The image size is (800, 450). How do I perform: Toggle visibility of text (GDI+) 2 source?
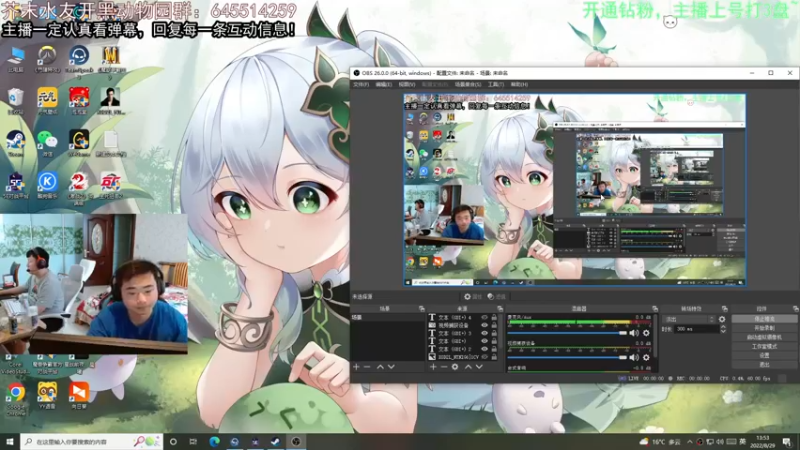484,349
